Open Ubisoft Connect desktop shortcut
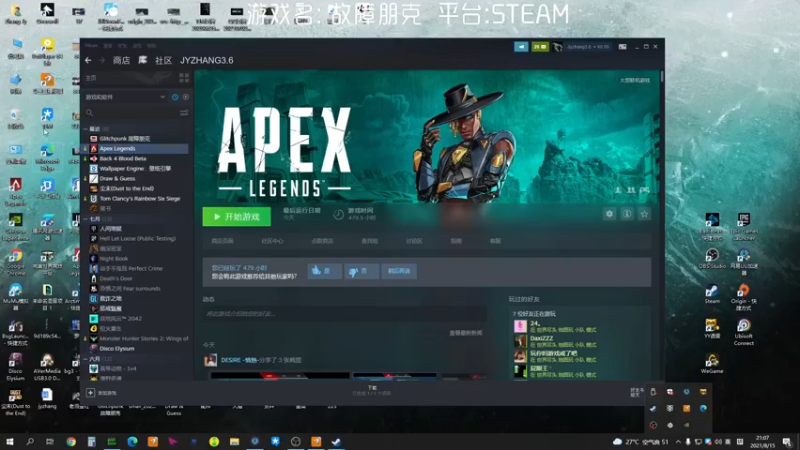The image size is (800, 450). 744,332
